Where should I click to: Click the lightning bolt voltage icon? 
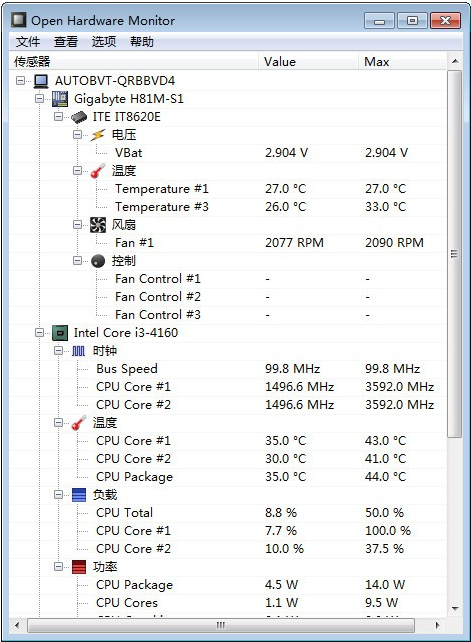98,135
